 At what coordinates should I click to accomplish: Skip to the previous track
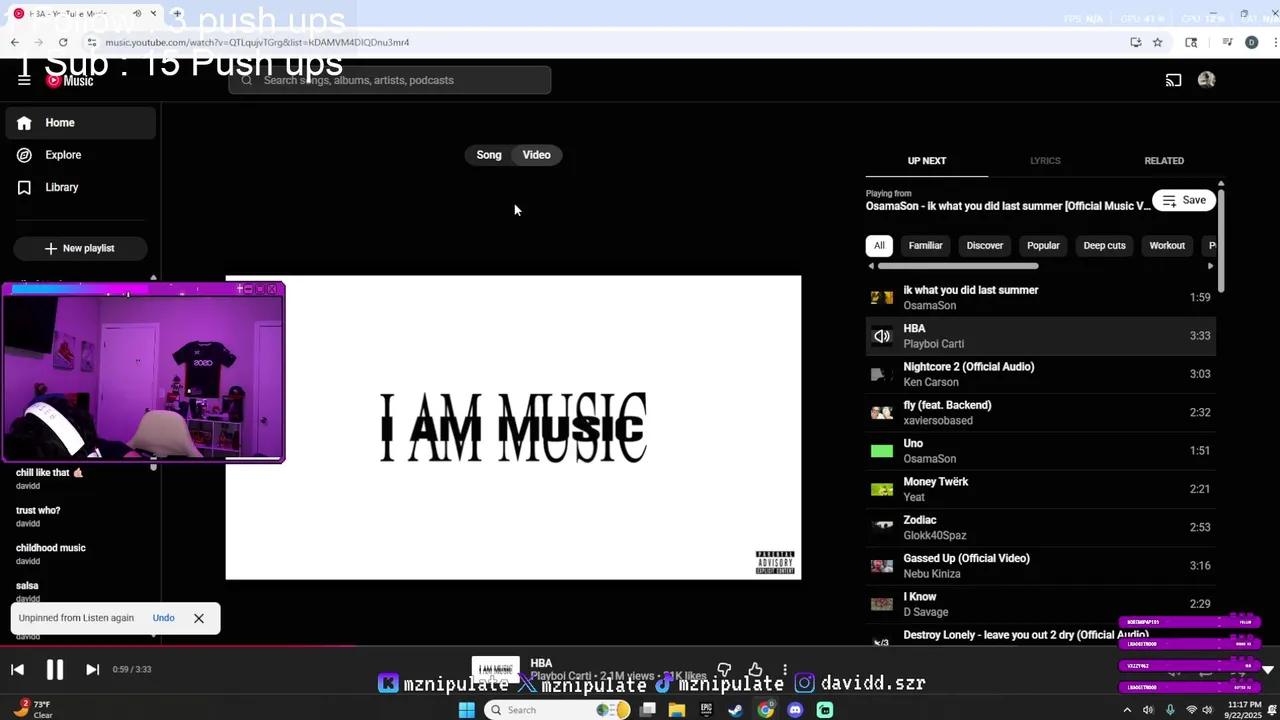17,669
